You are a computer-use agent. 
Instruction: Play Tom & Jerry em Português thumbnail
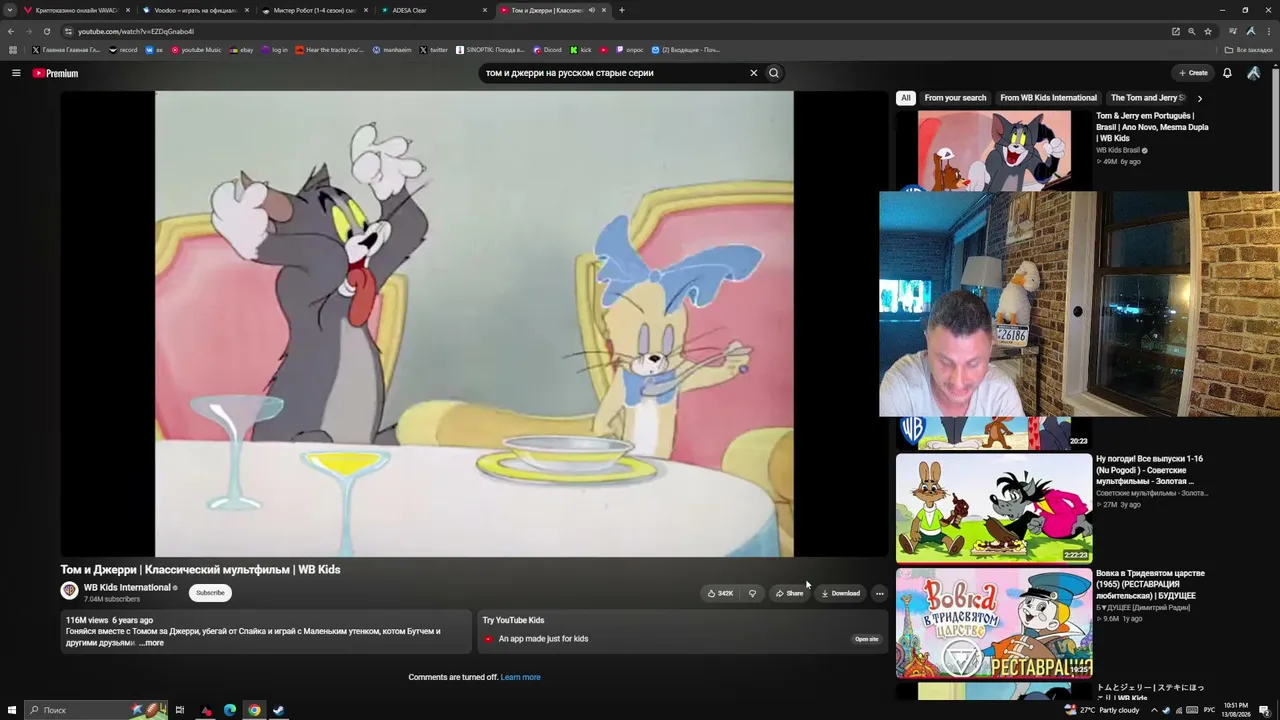pos(994,150)
